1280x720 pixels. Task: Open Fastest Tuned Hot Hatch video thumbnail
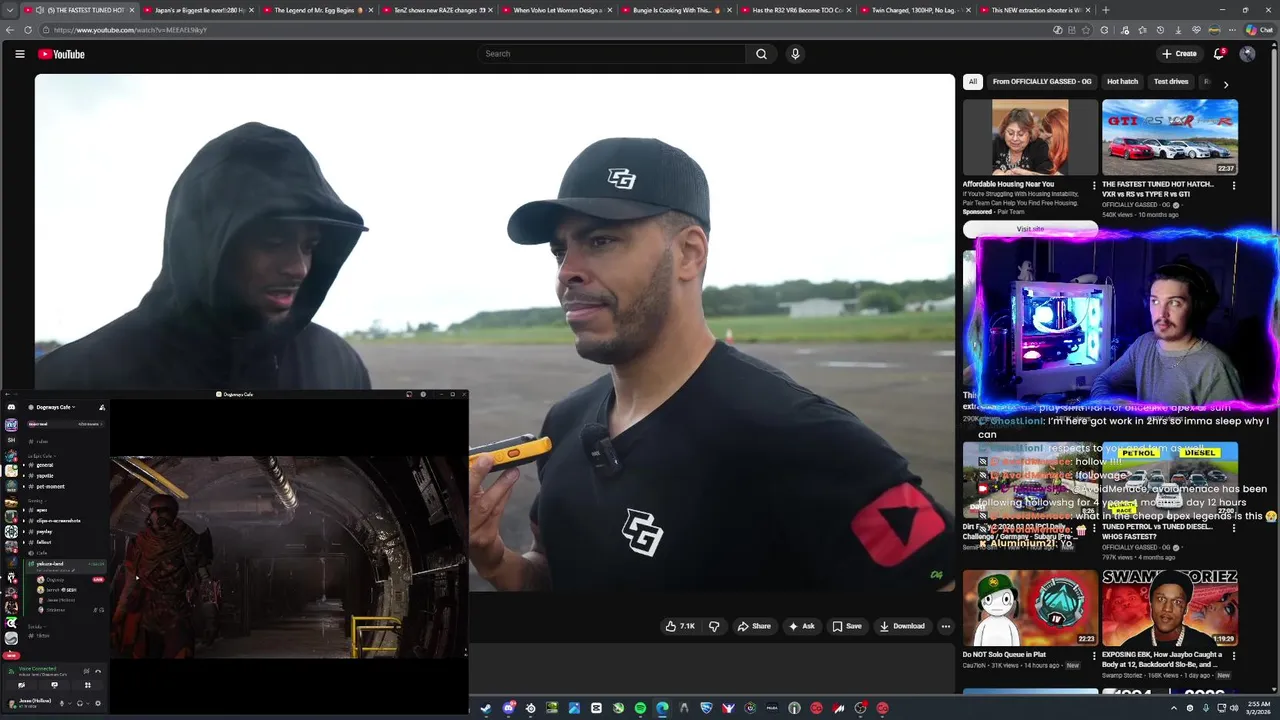(1169, 137)
